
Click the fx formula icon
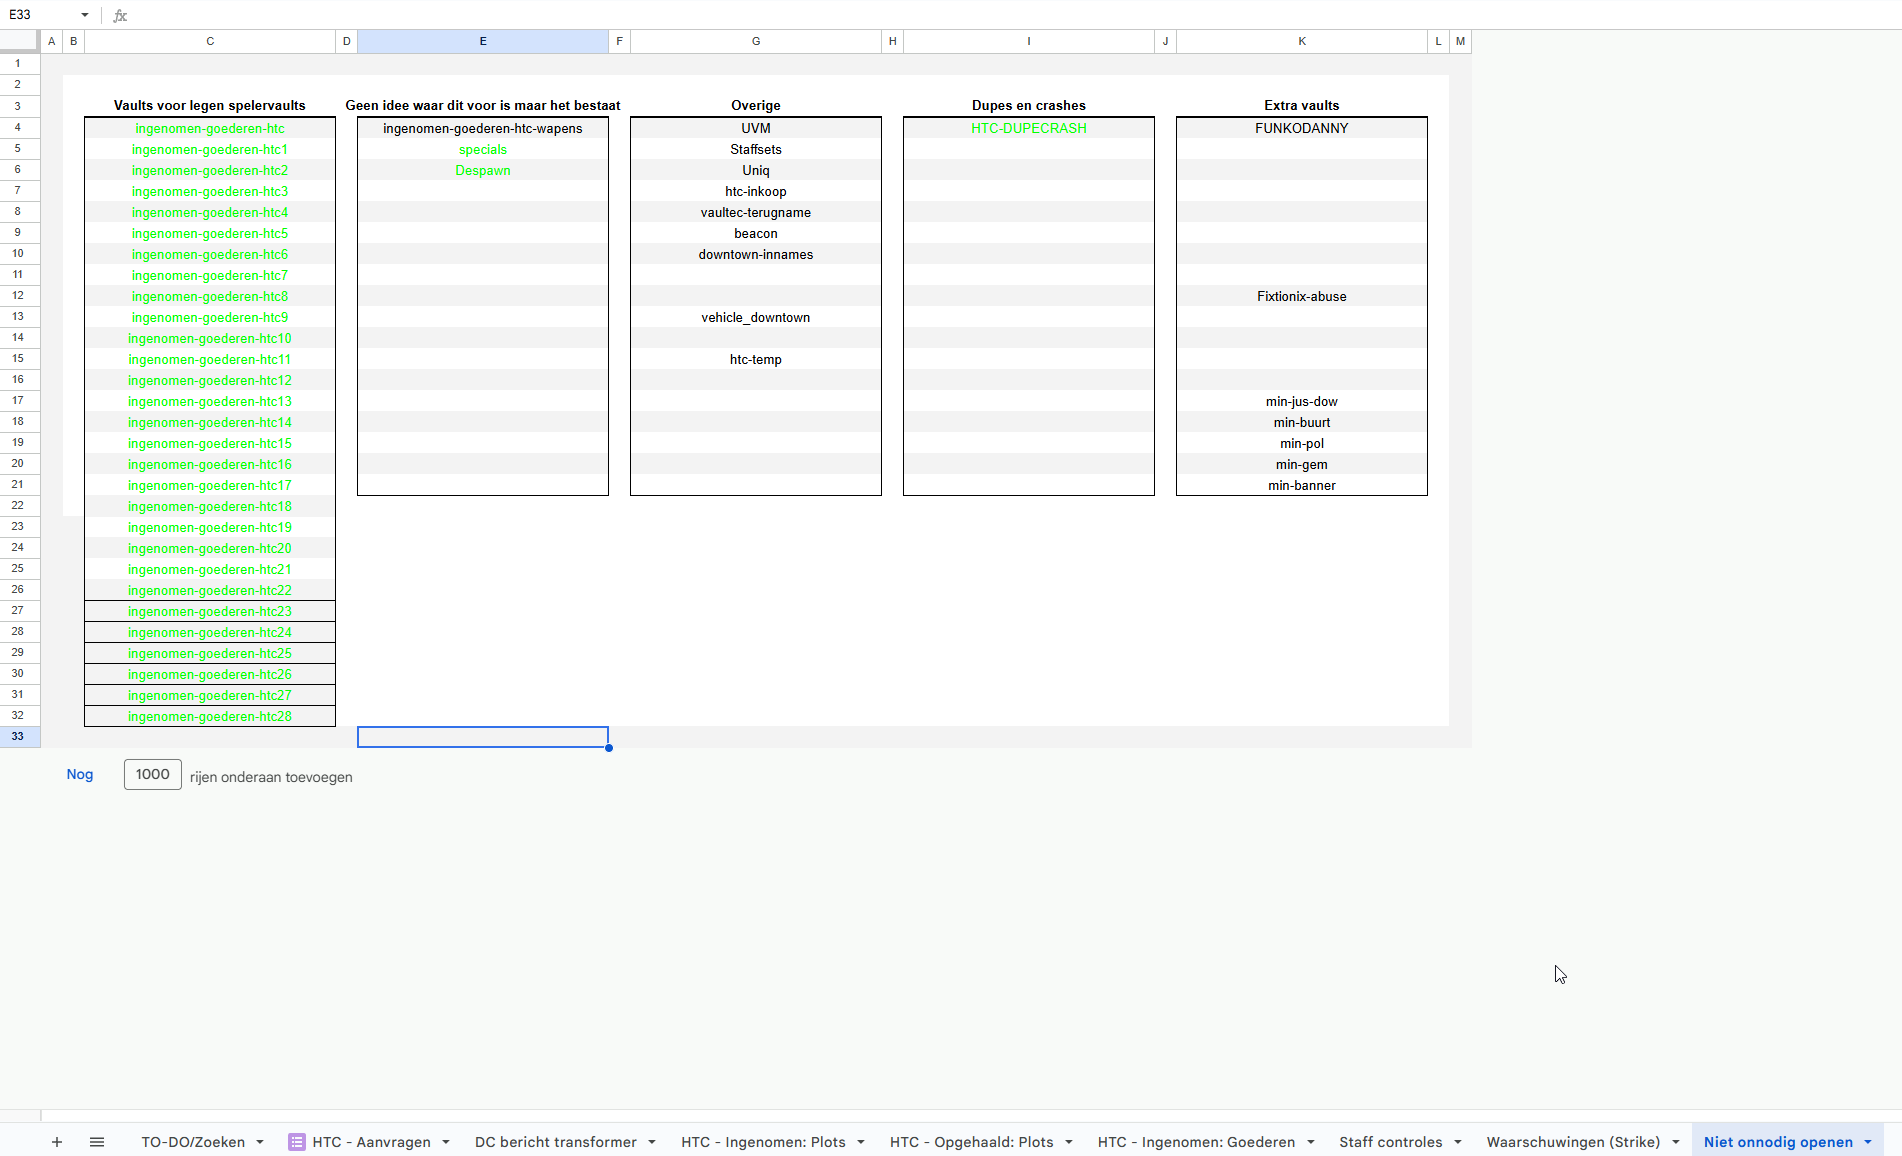[120, 15]
